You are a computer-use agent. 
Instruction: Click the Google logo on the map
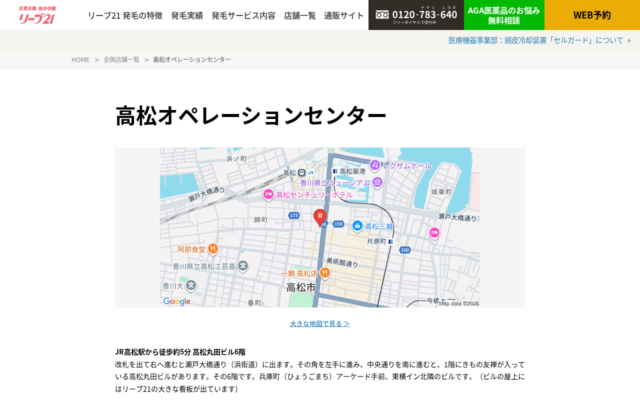point(177,301)
